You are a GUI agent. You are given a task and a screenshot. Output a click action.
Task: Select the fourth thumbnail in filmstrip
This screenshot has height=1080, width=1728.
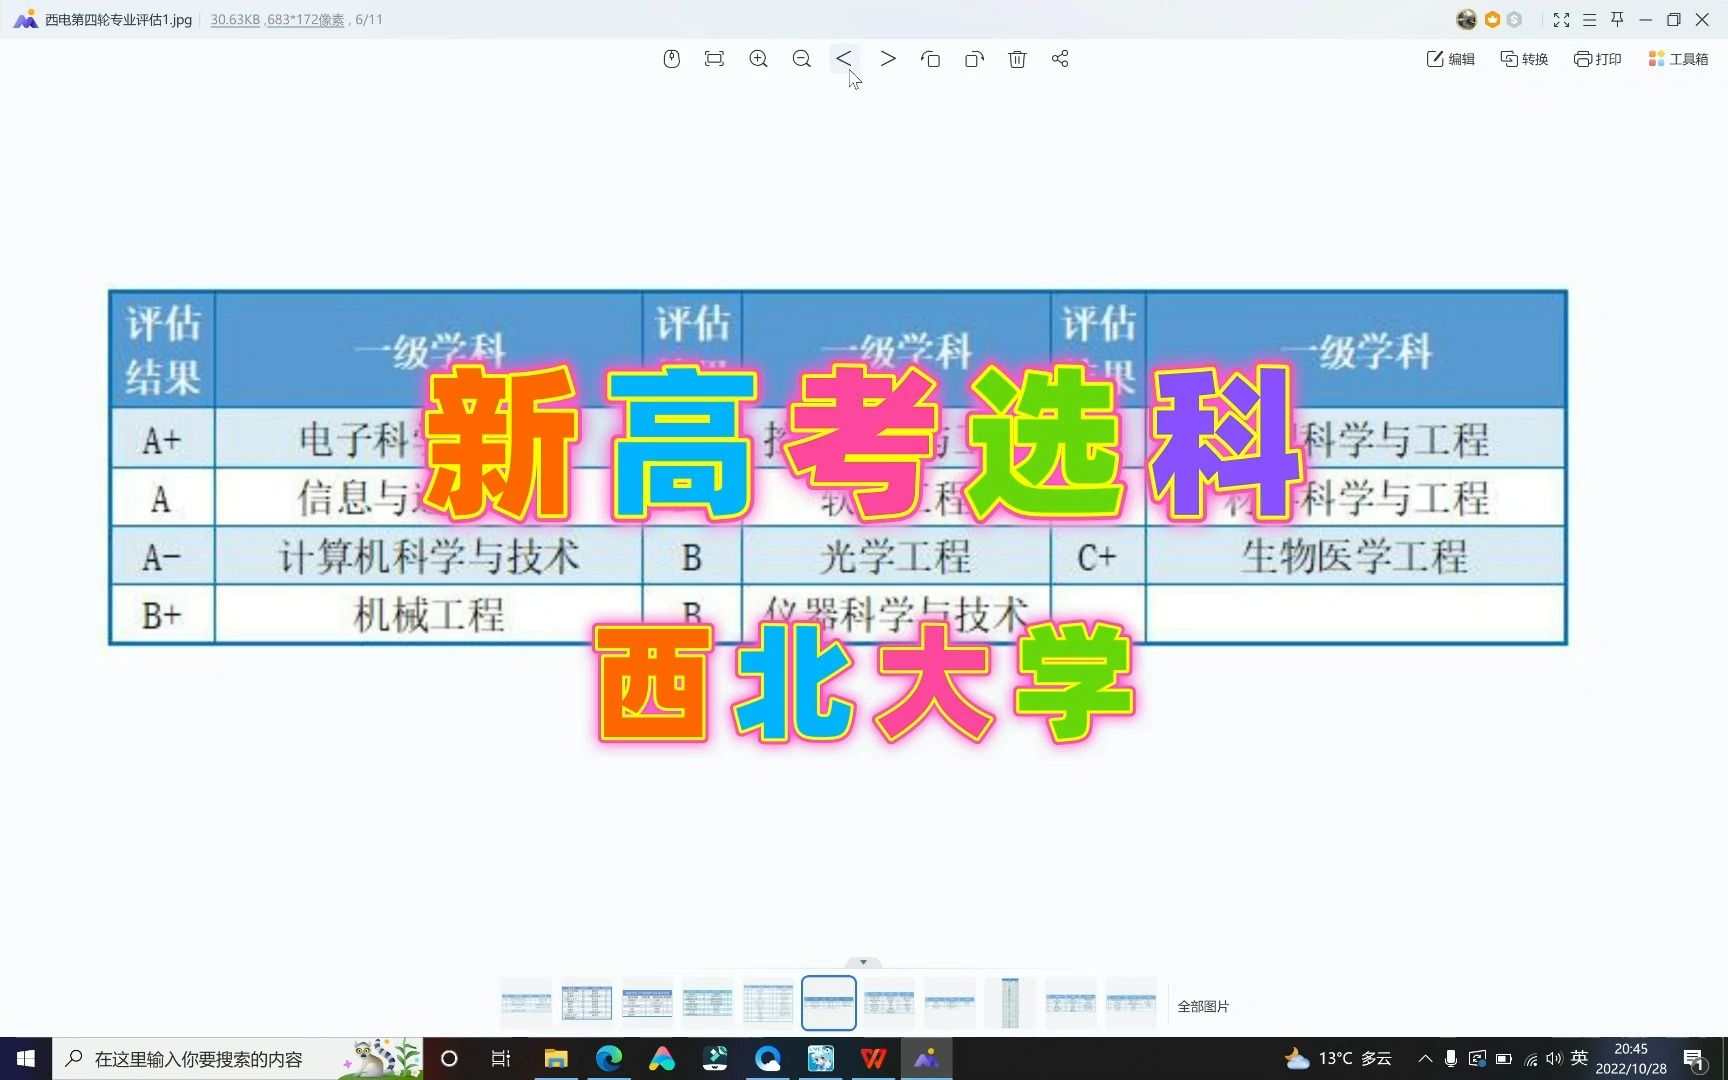[x=708, y=1003]
